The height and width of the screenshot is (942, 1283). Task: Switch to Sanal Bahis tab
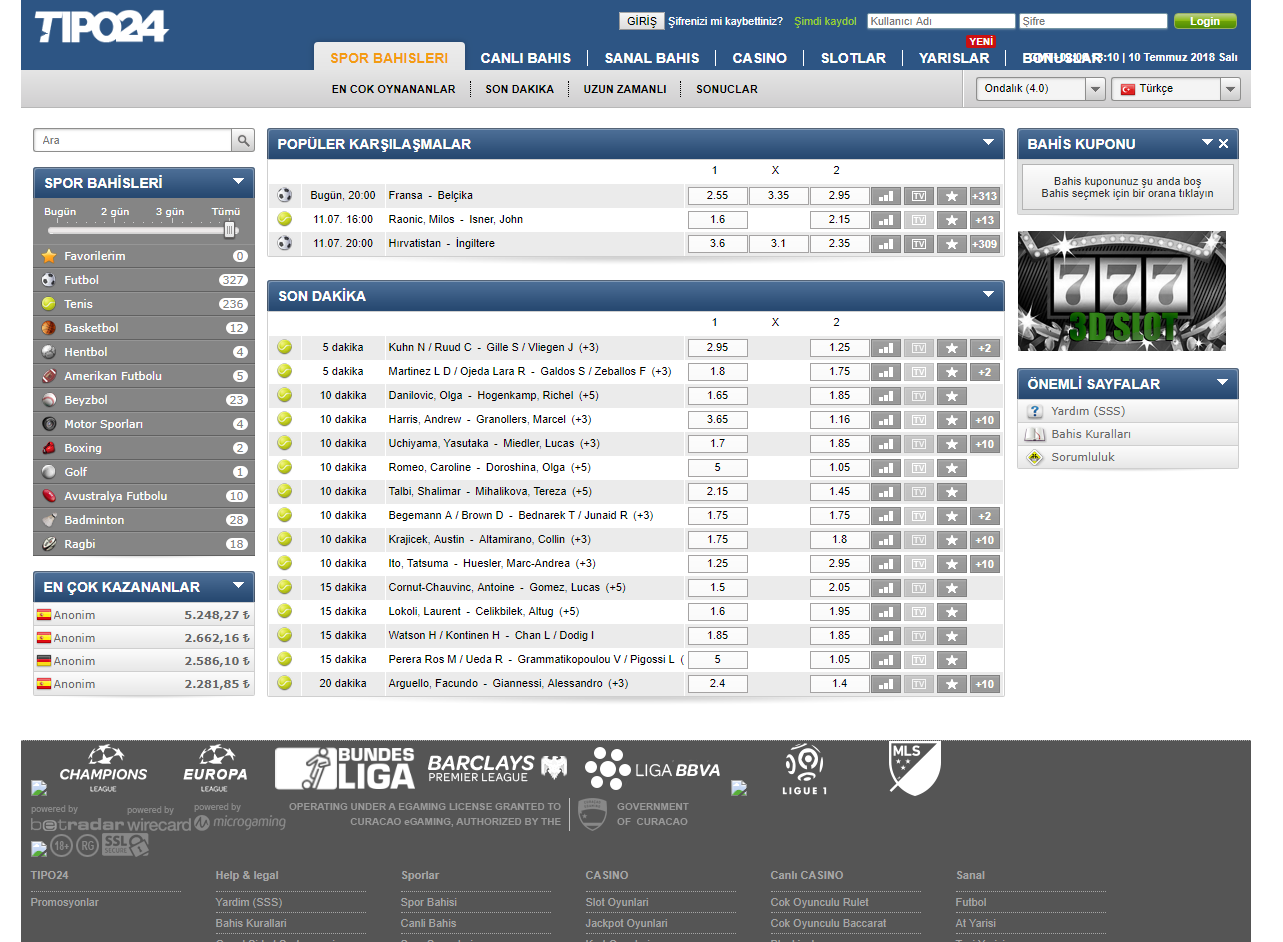(652, 58)
